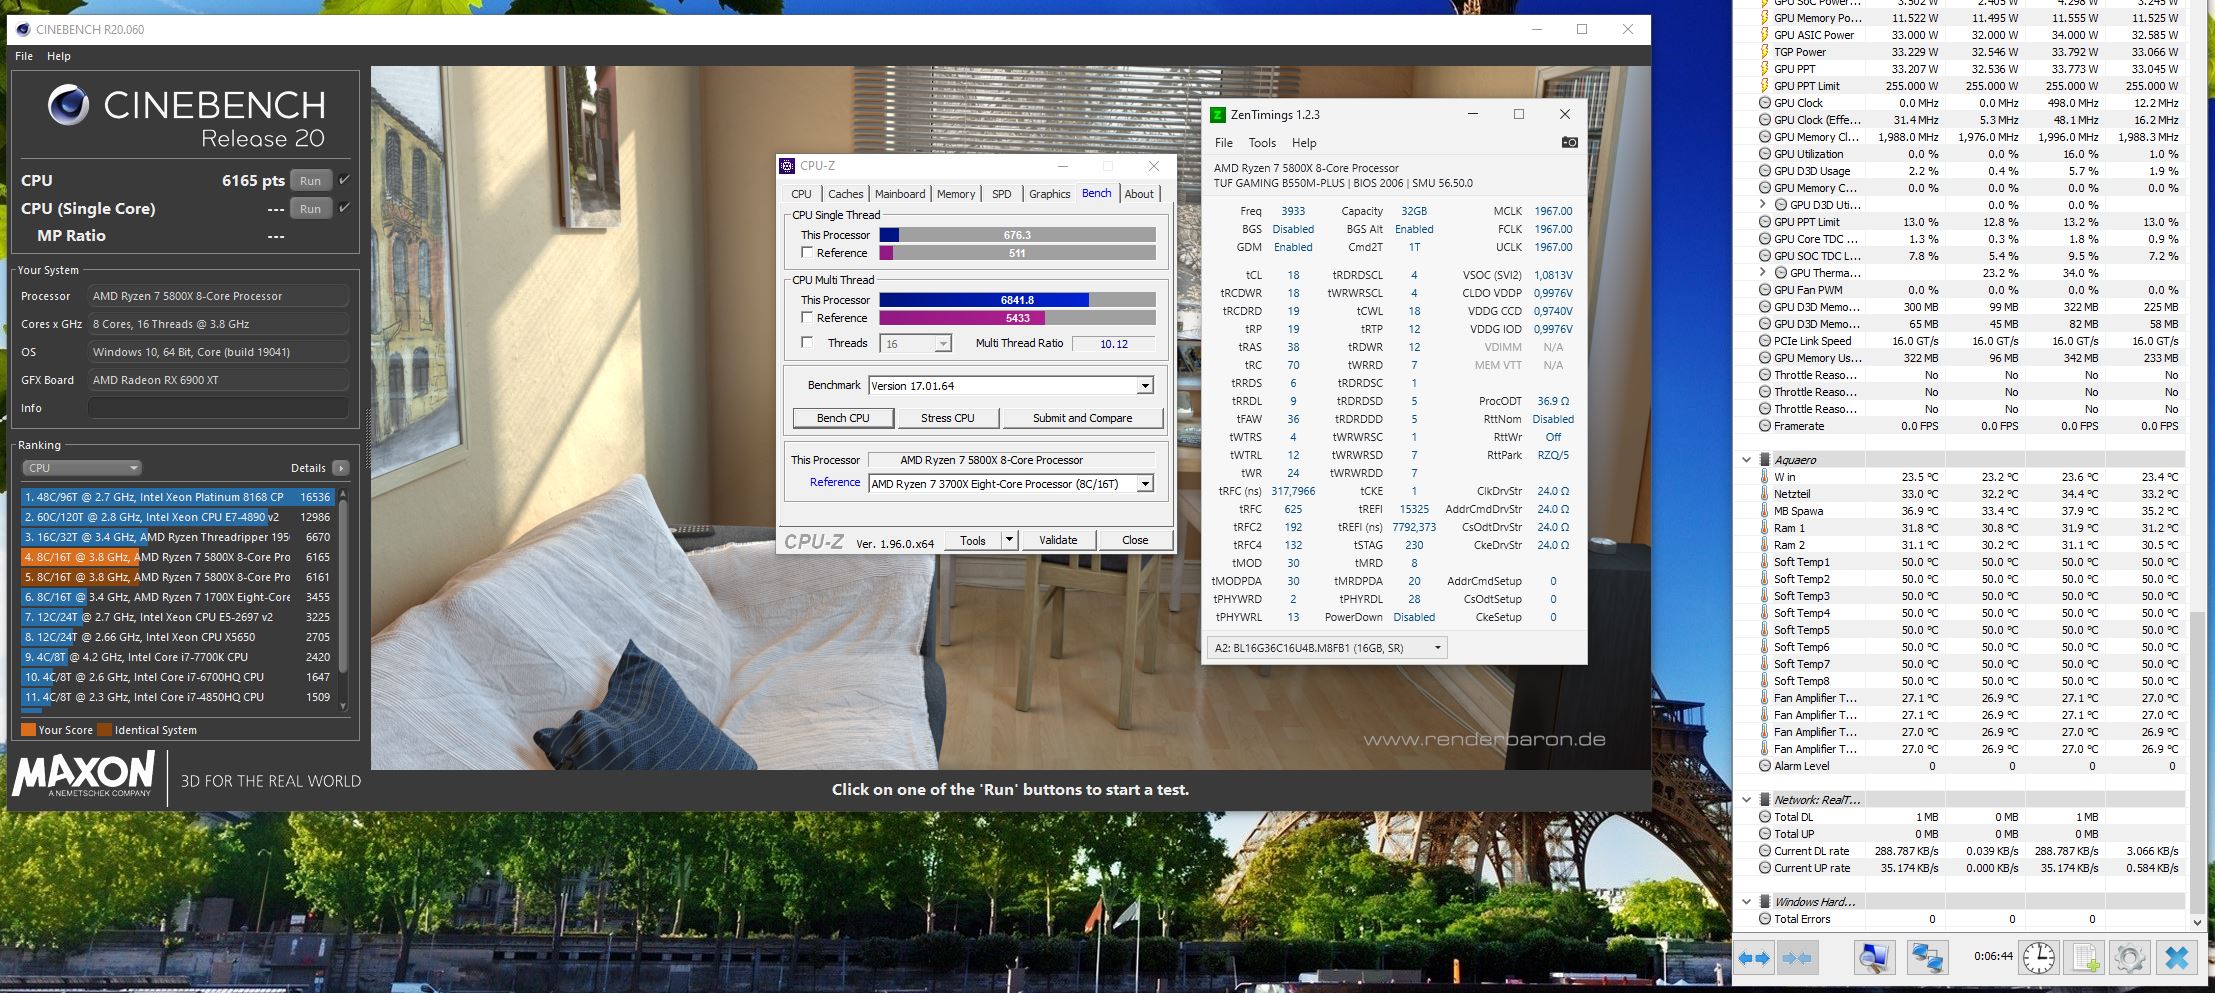Open the Ranking CPU dropdown in Cinebench
Screen dimensions: 2215x993
[x=82, y=468]
